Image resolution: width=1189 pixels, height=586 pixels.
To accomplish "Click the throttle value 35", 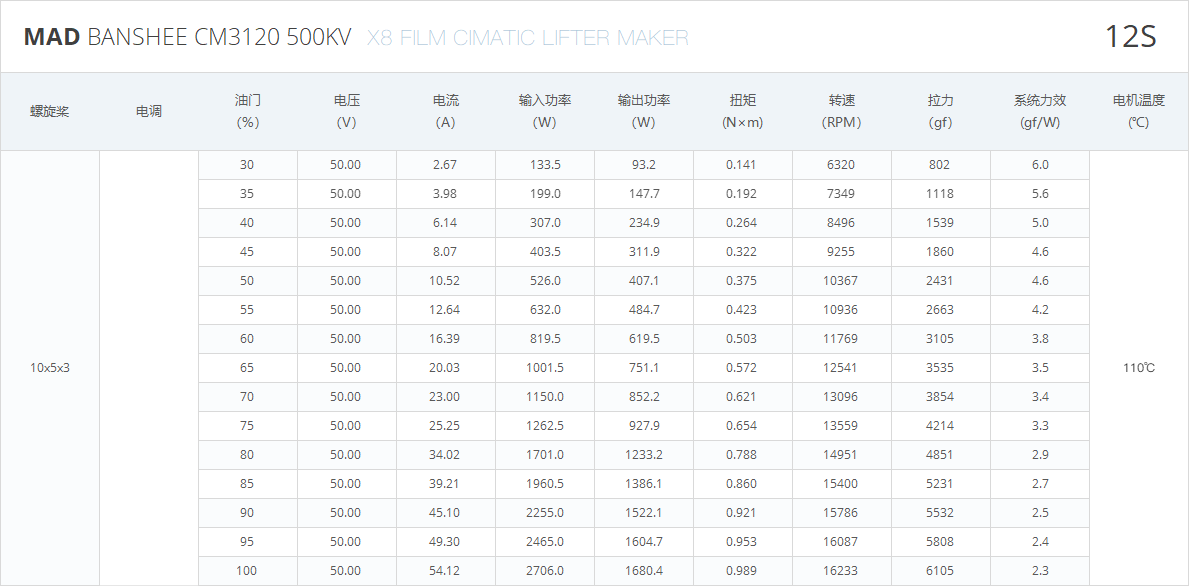I will point(247,193).
